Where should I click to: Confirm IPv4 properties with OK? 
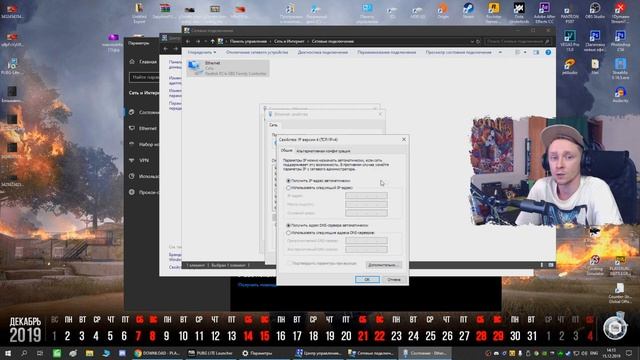coord(367,280)
